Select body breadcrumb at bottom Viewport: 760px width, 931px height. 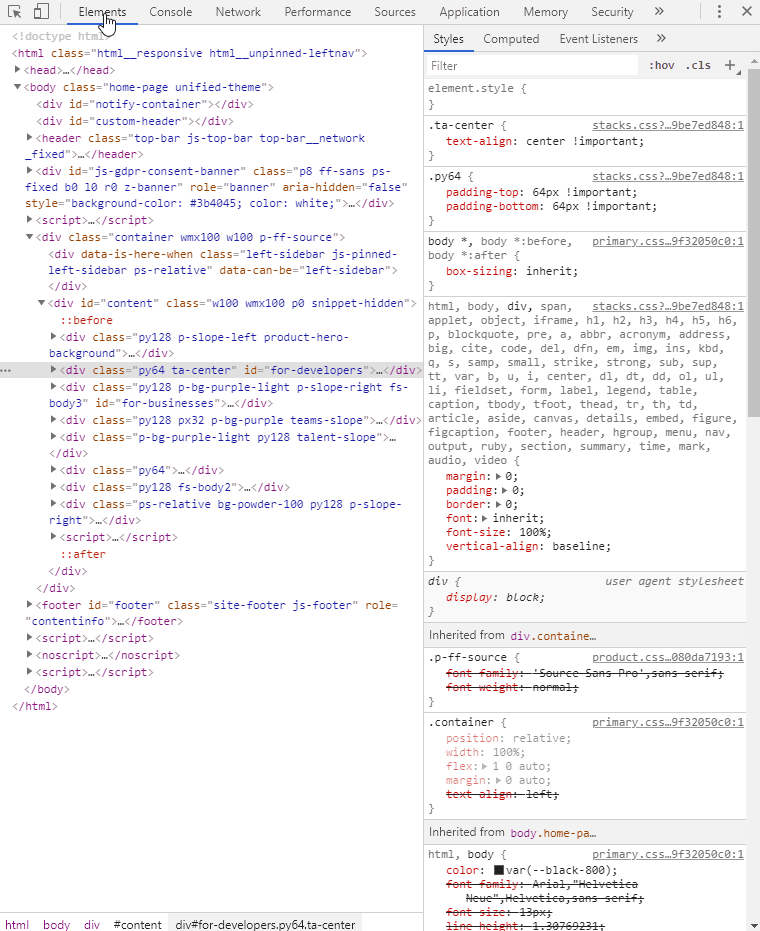tap(56, 924)
